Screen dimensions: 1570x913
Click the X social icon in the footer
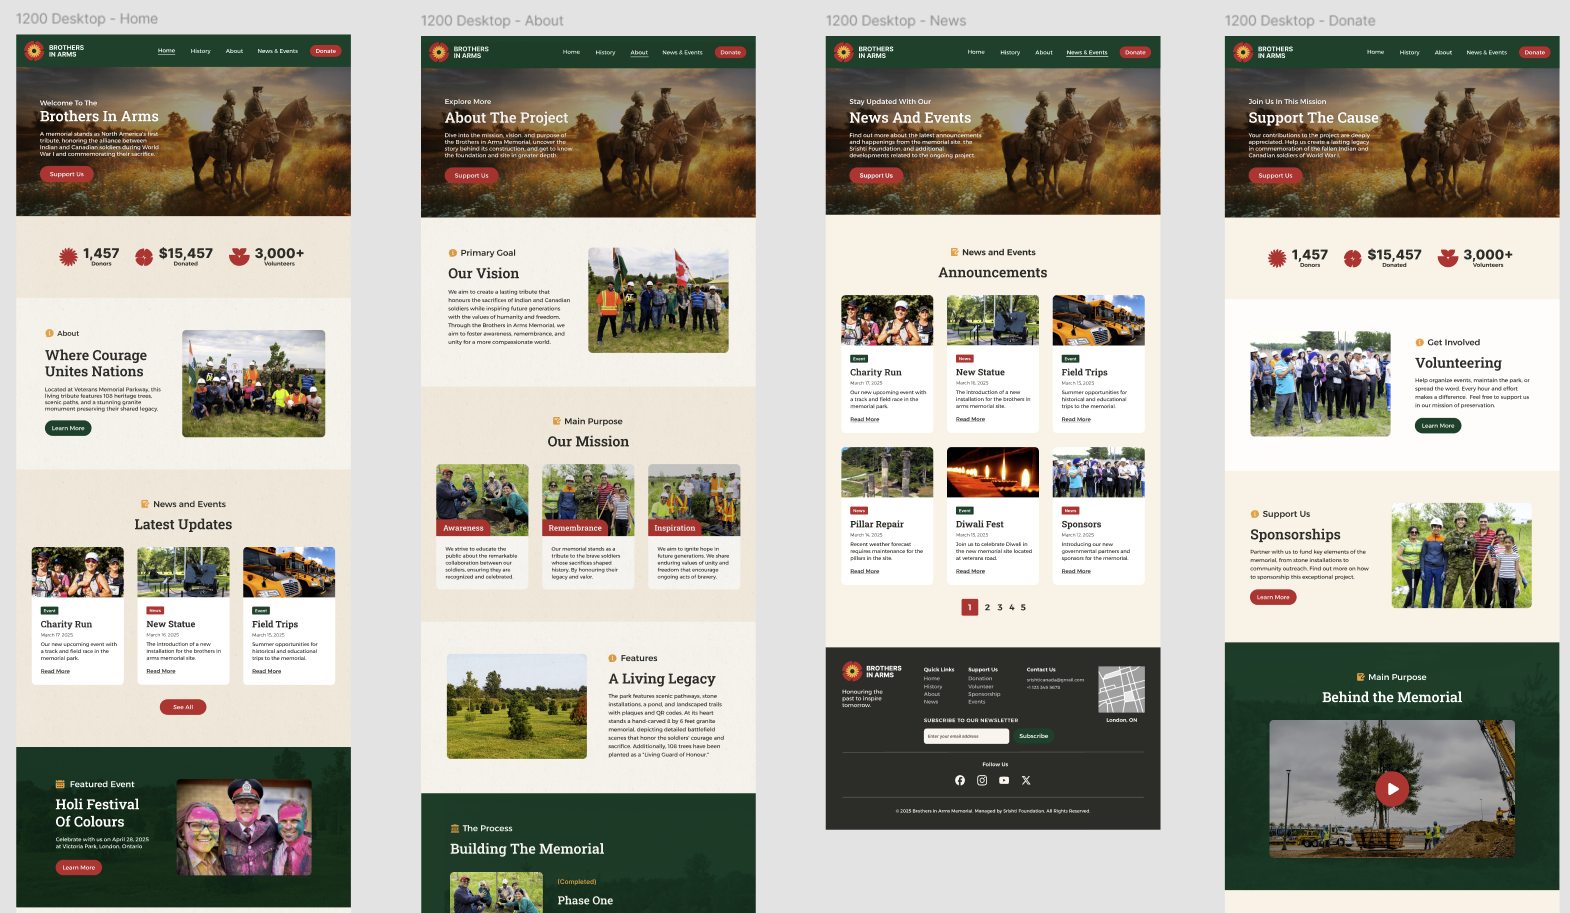[x=1026, y=780]
